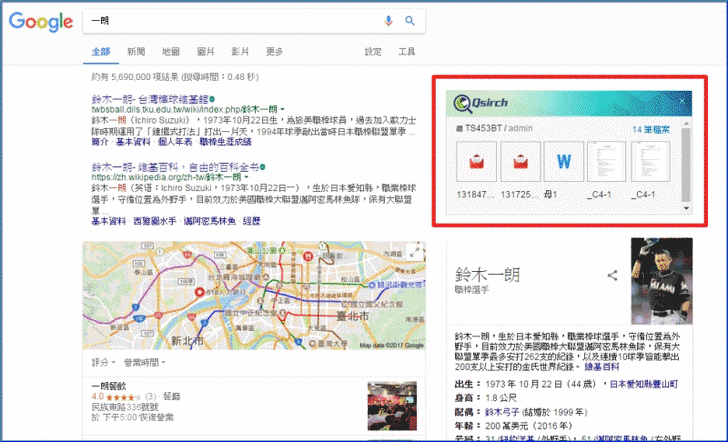The width and height of the screenshot is (728, 442).
Task: Switch to the 圖片 images tab
Action: (x=206, y=51)
